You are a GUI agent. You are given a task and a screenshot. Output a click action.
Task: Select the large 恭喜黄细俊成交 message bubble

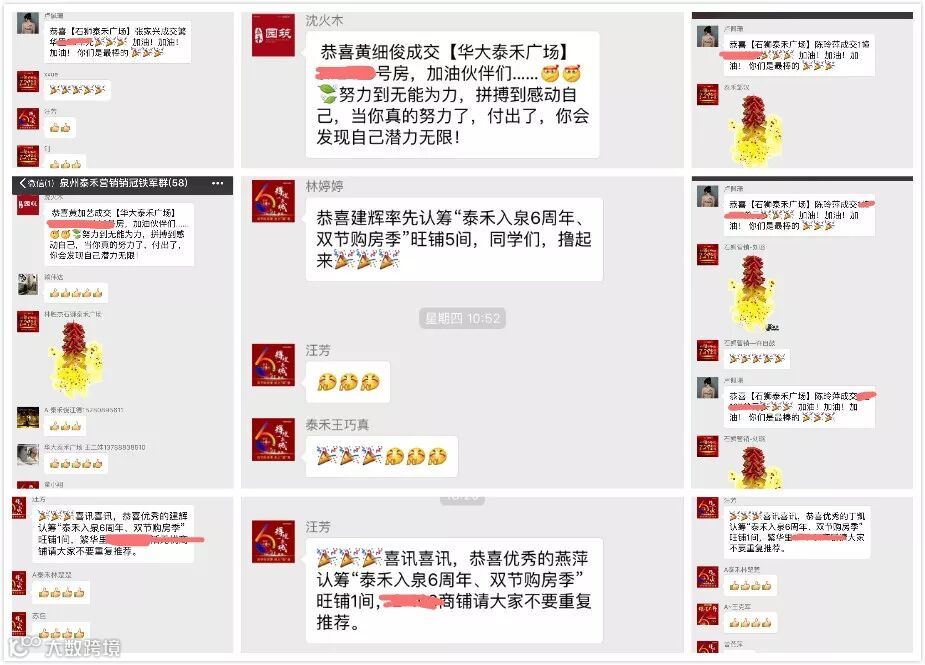pos(452,95)
